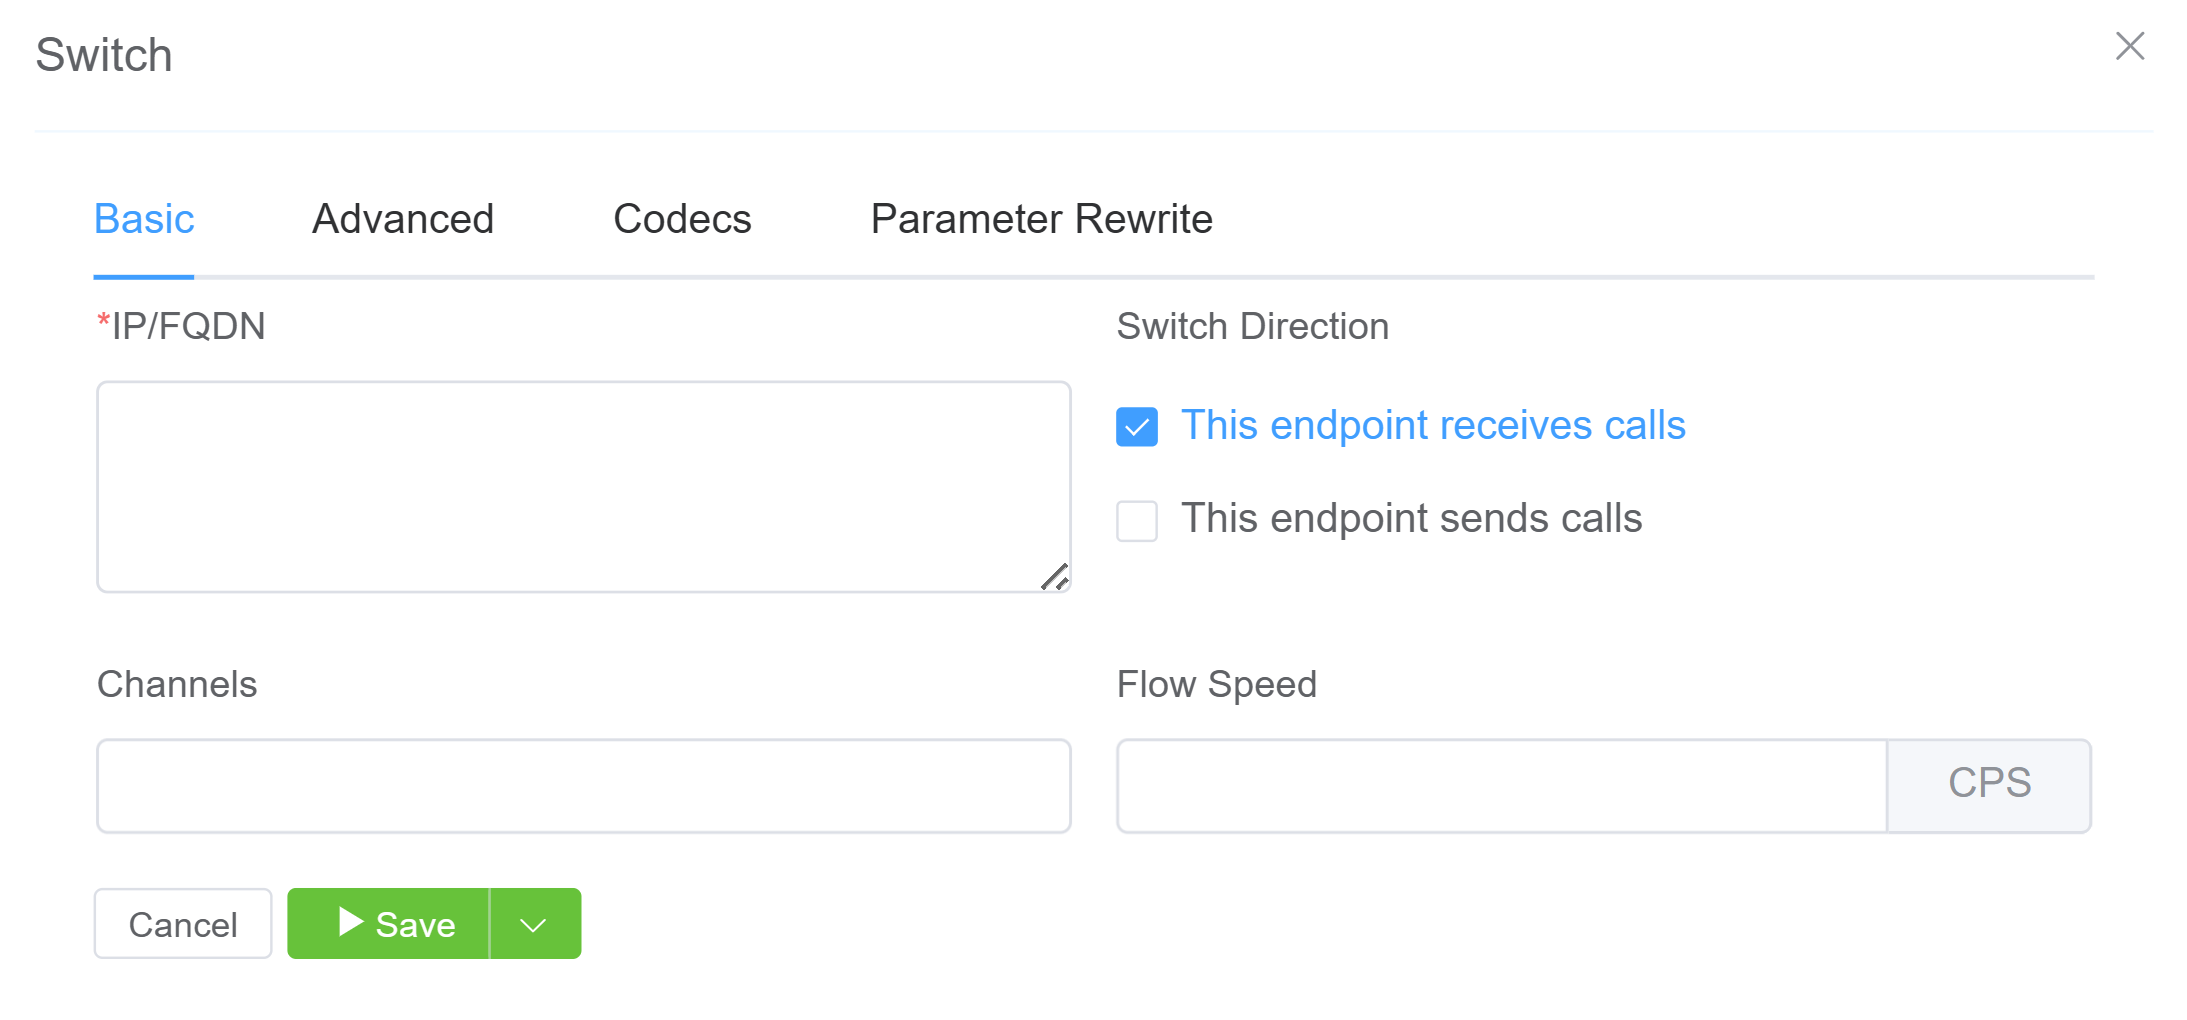The image size is (2187, 1020).
Task: Focus the Channels input field
Action: click(583, 786)
